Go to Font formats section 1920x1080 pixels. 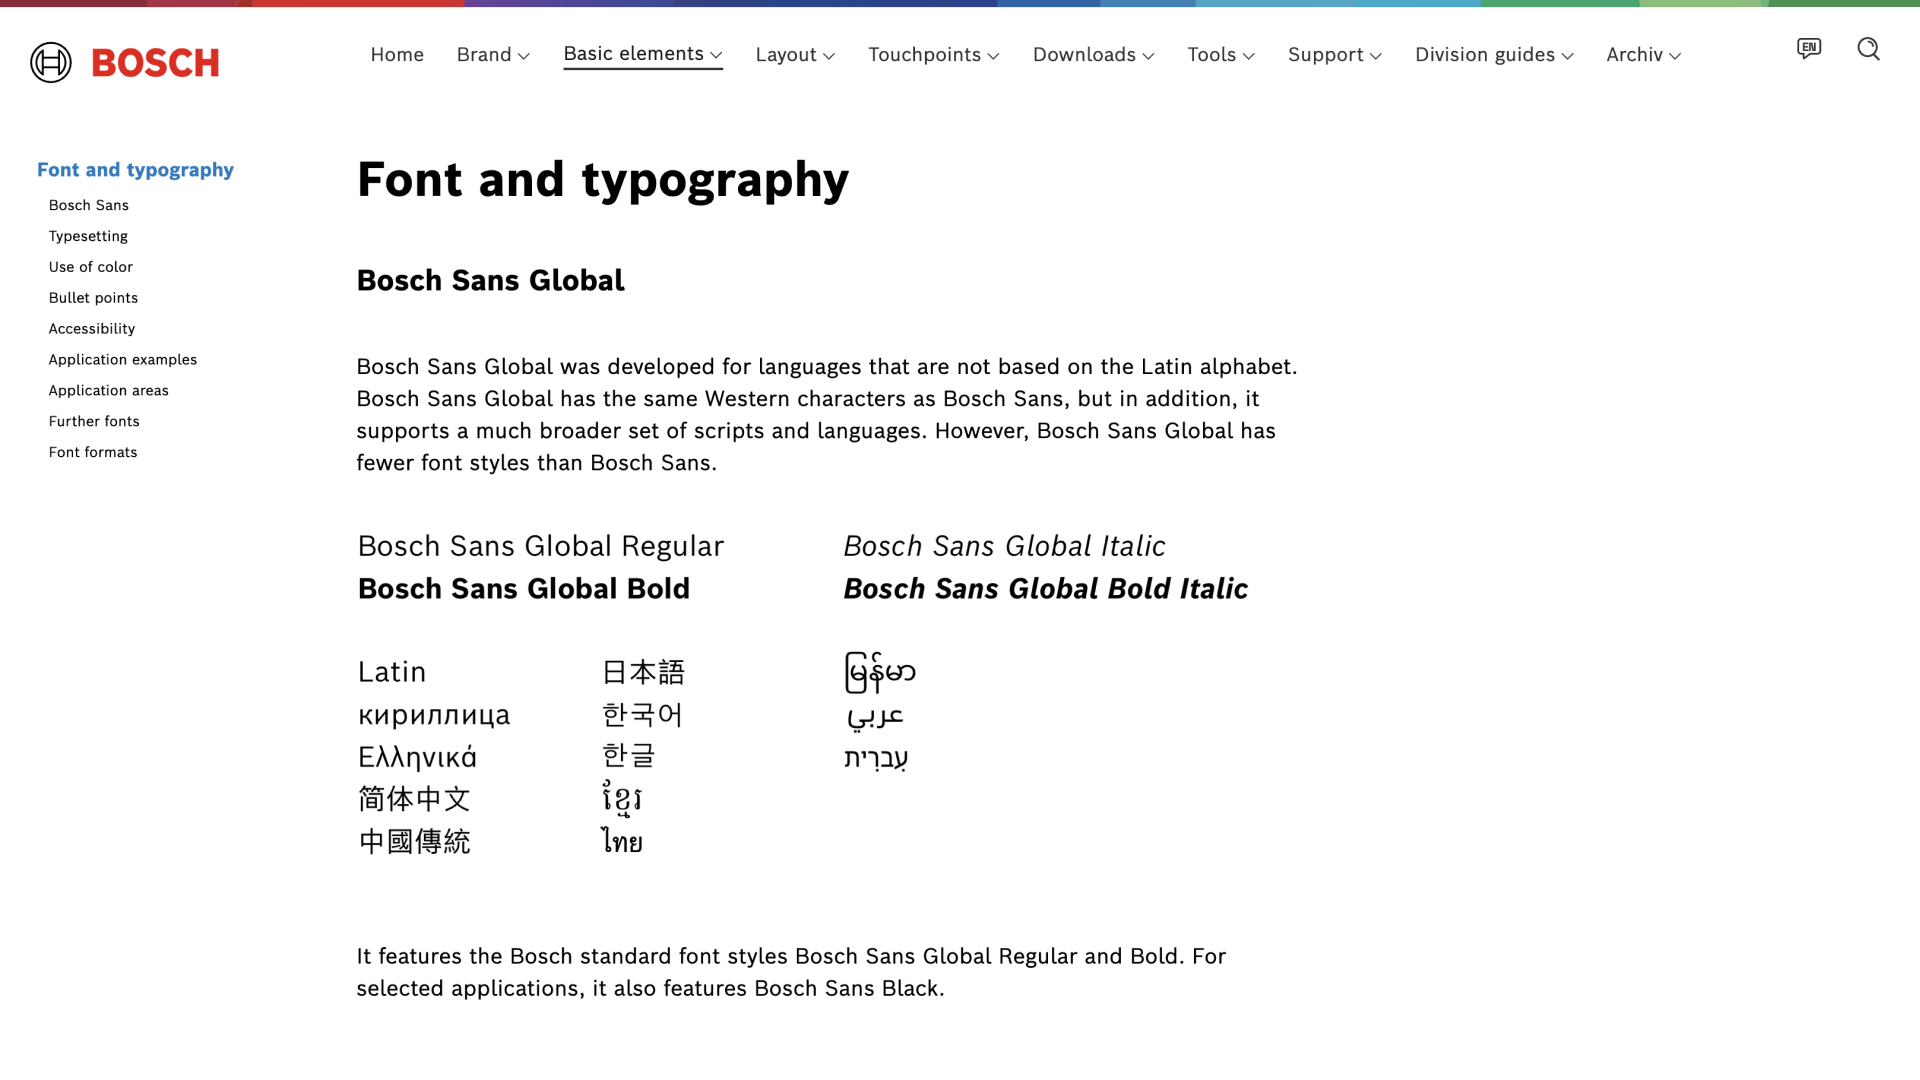click(x=93, y=452)
